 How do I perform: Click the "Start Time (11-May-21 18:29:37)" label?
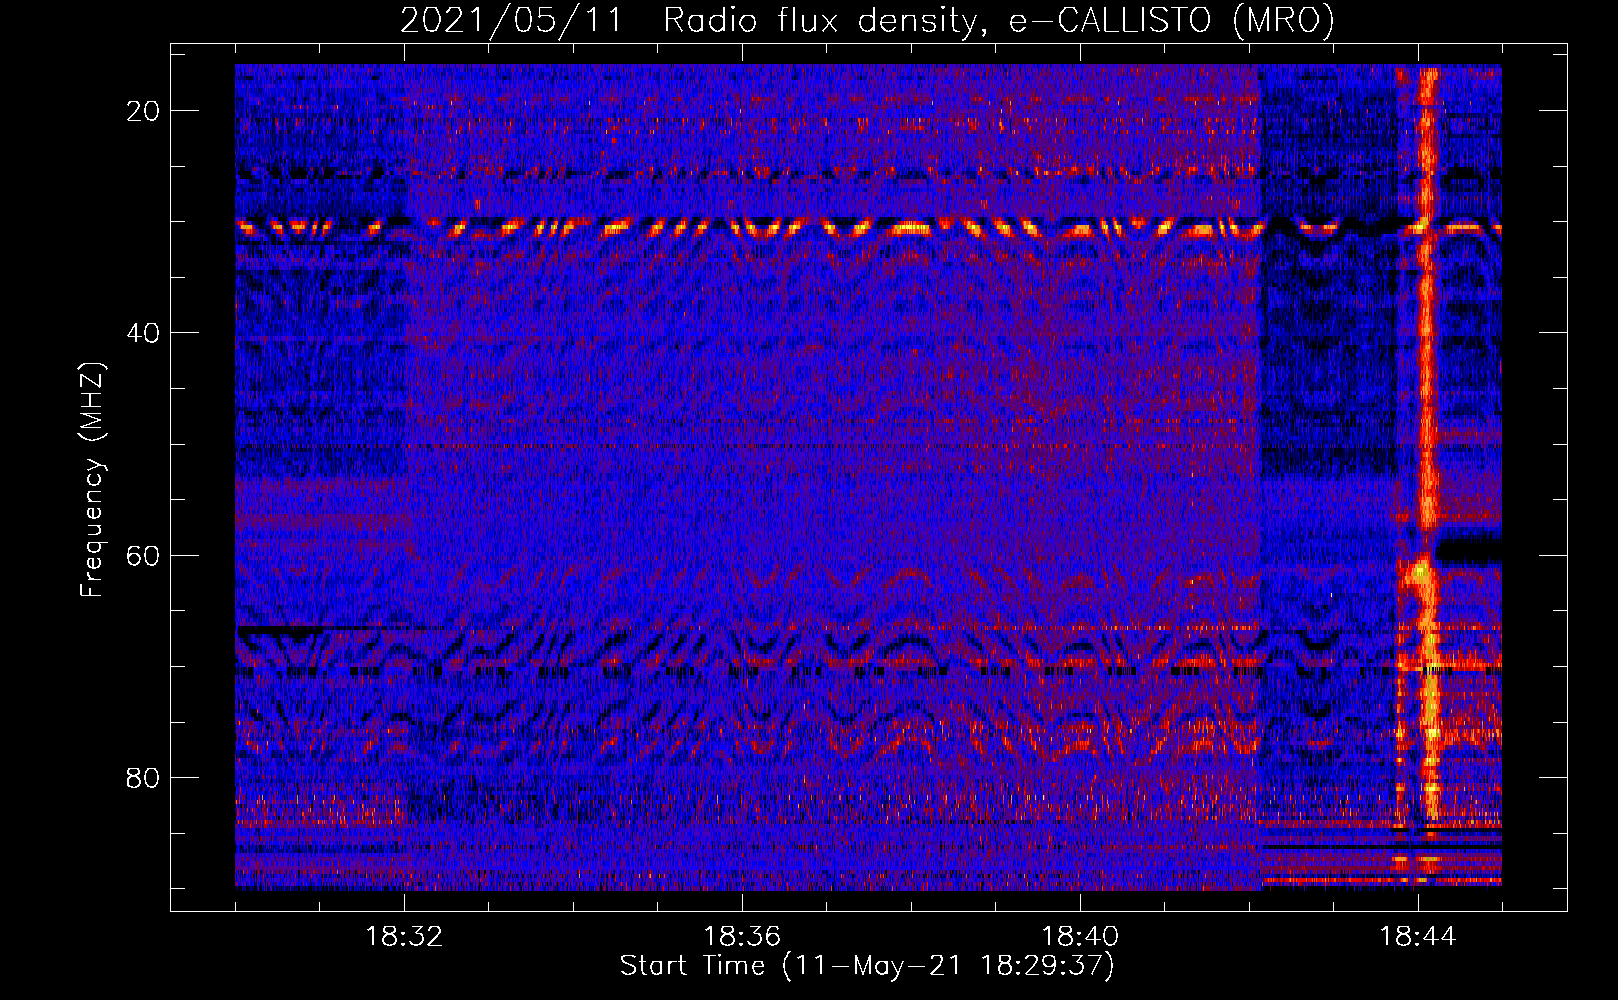coord(867,966)
